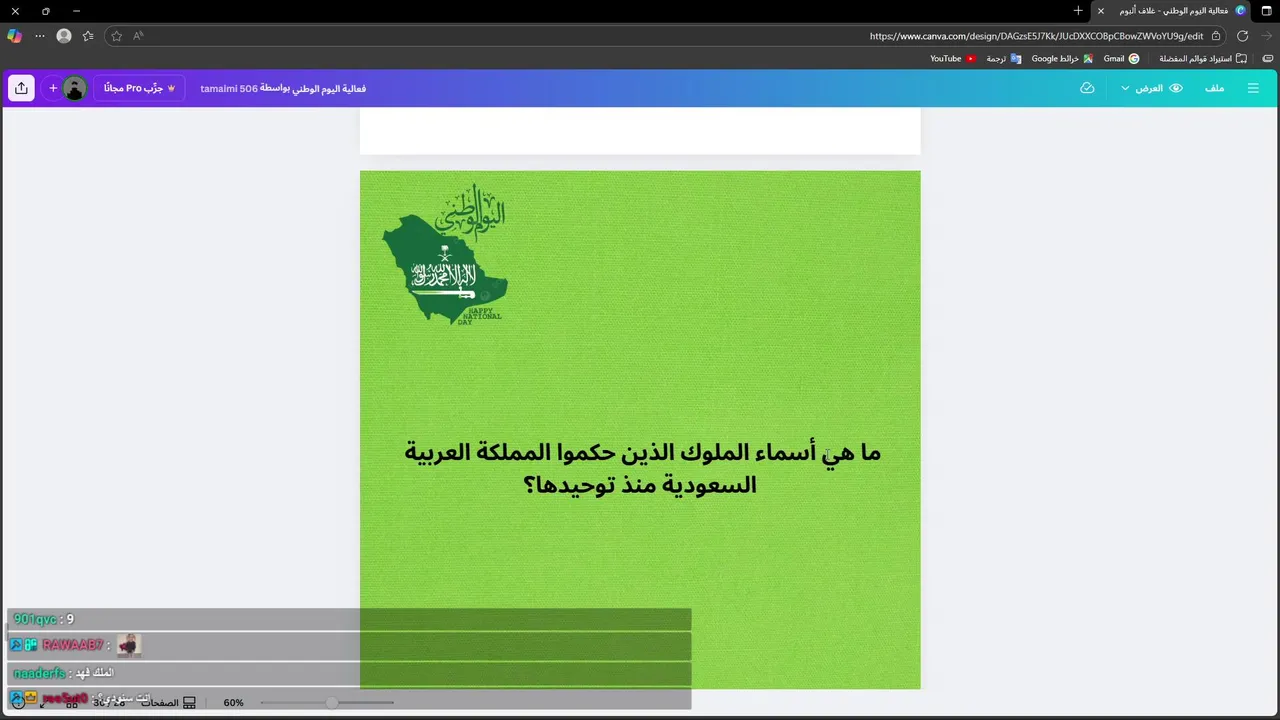Image resolution: width=1280 pixels, height=720 pixels.
Task: Open the ترجمة translate bookmark
Action: 1004,59
